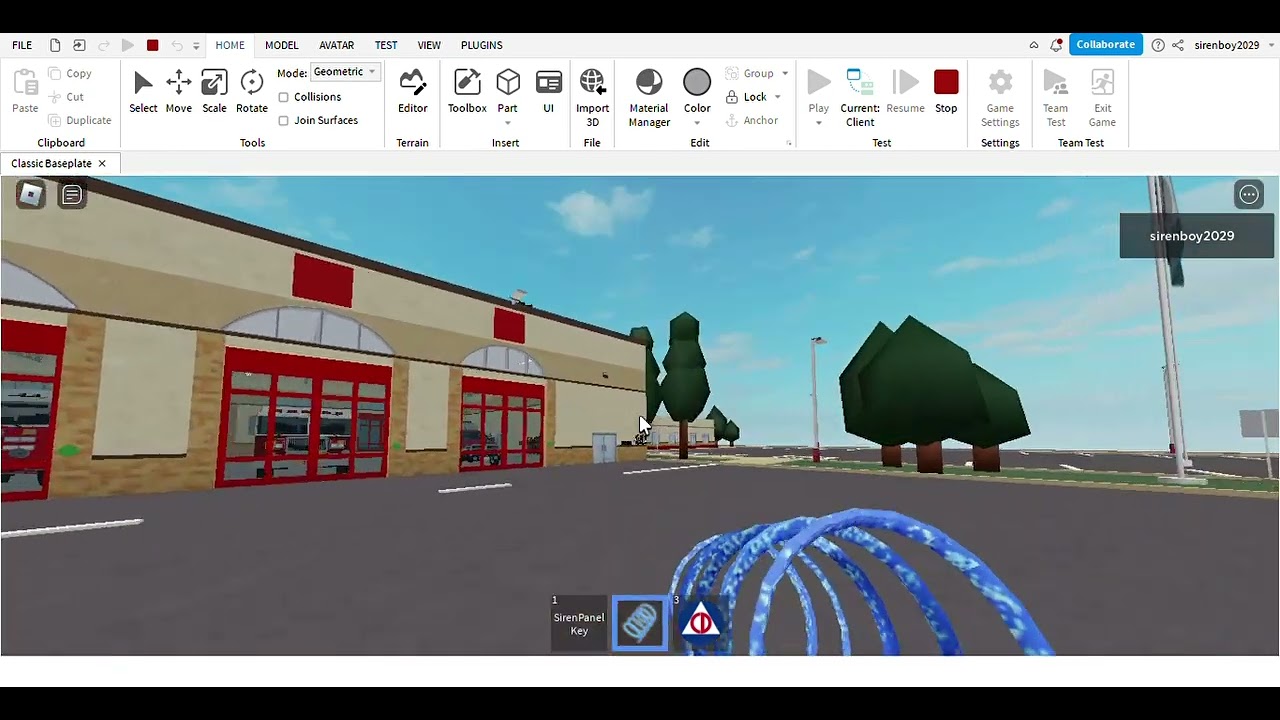The image size is (1280, 720).
Task: Select the Classic Baseplate document tab
Action: click(x=52, y=164)
